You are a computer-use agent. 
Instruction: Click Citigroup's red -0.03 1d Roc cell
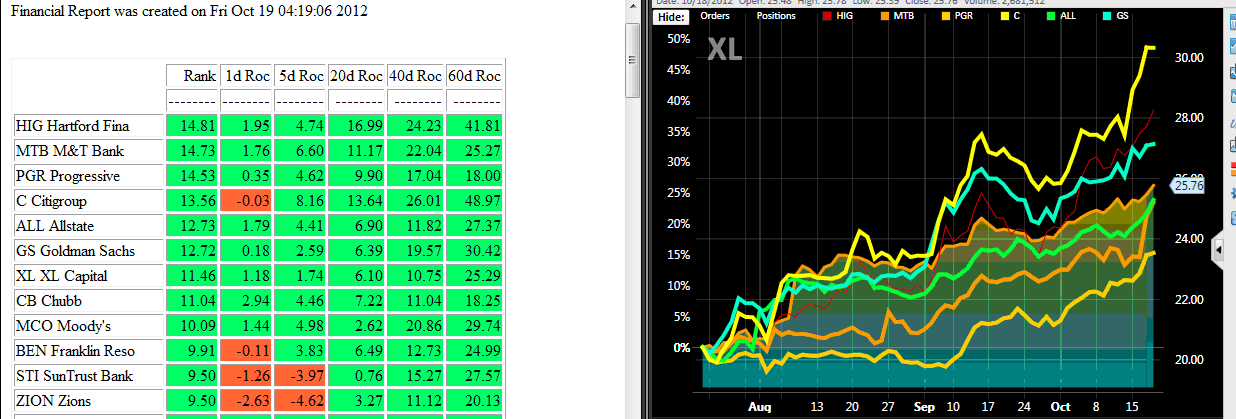pos(246,201)
